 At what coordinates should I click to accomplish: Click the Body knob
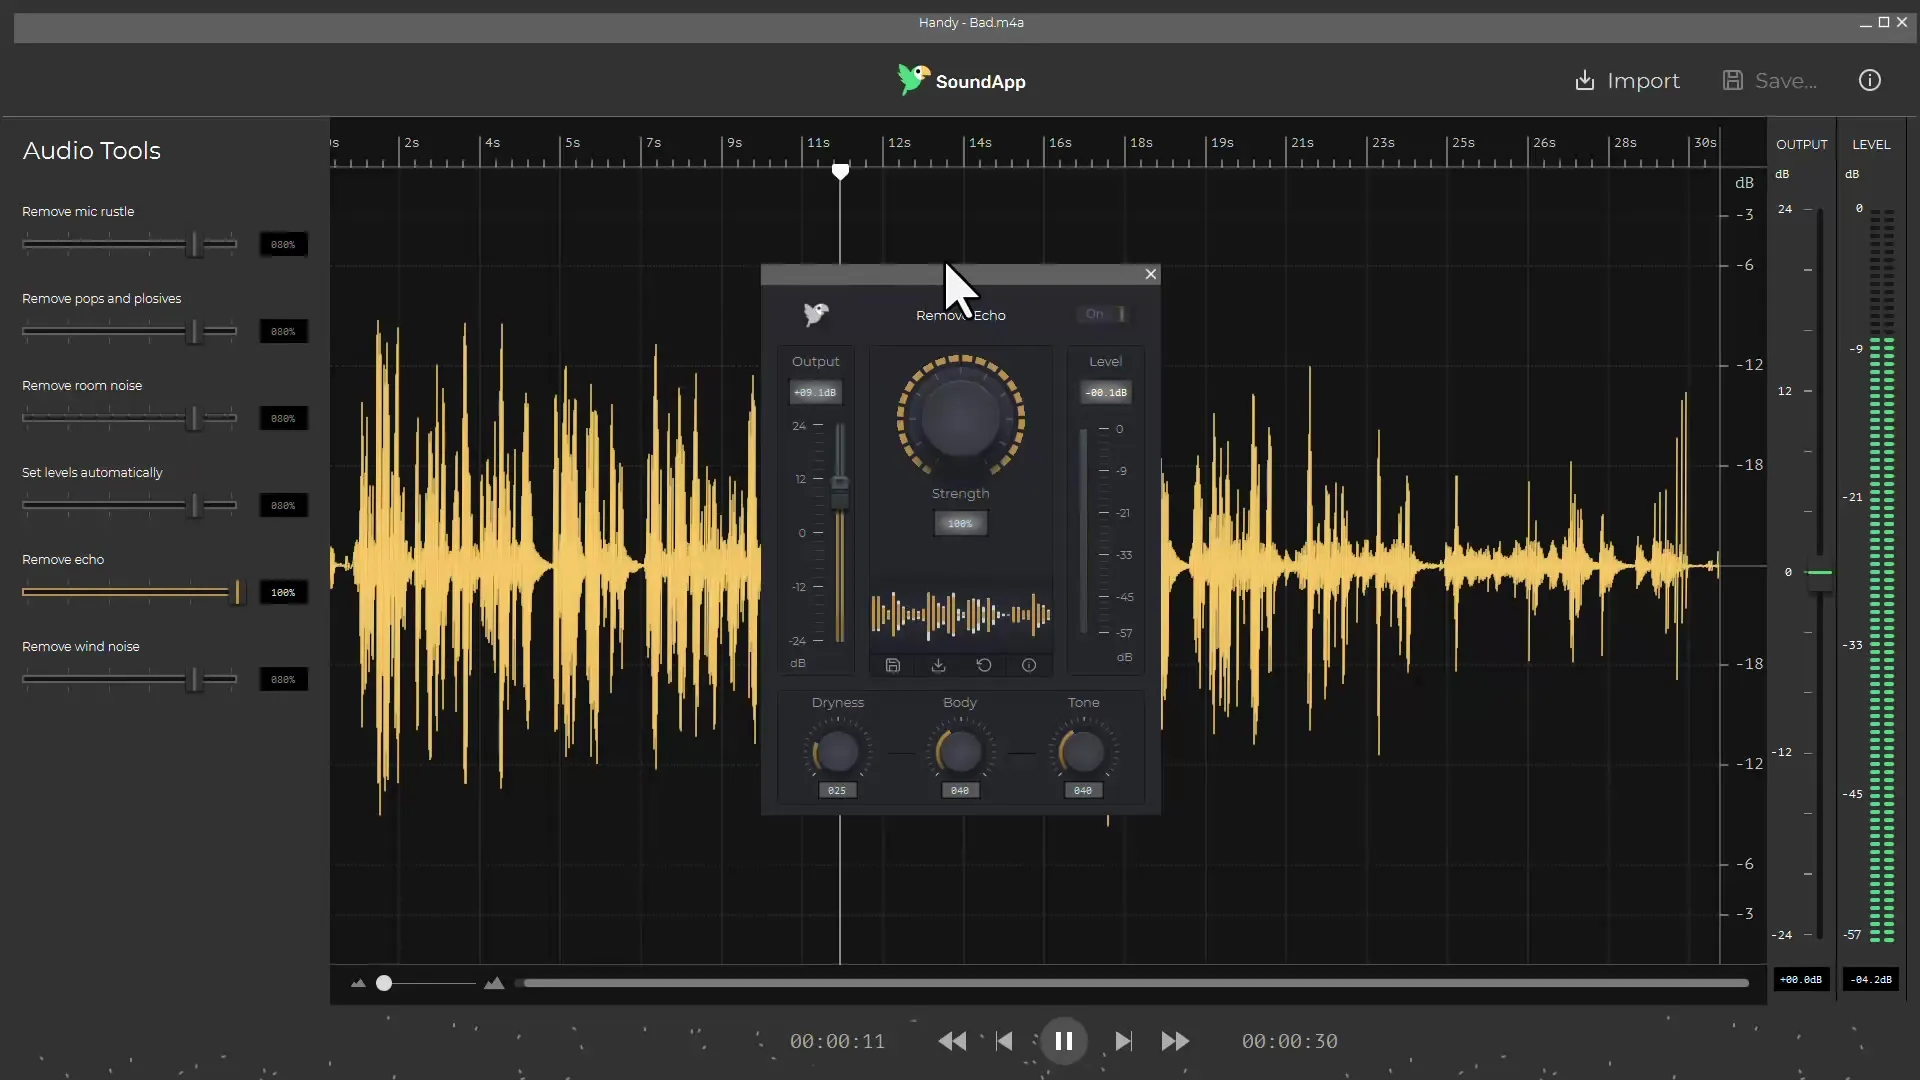pos(960,752)
